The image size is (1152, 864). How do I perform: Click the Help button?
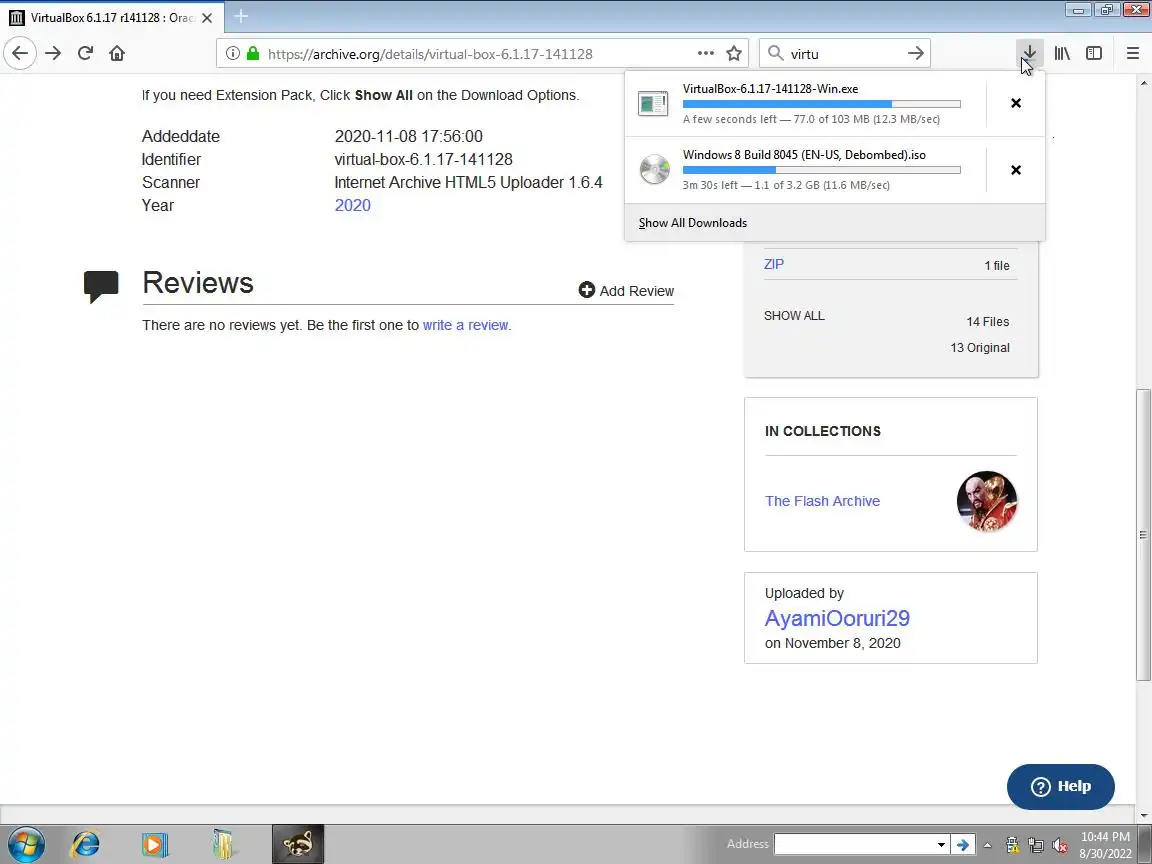coord(1060,786)
